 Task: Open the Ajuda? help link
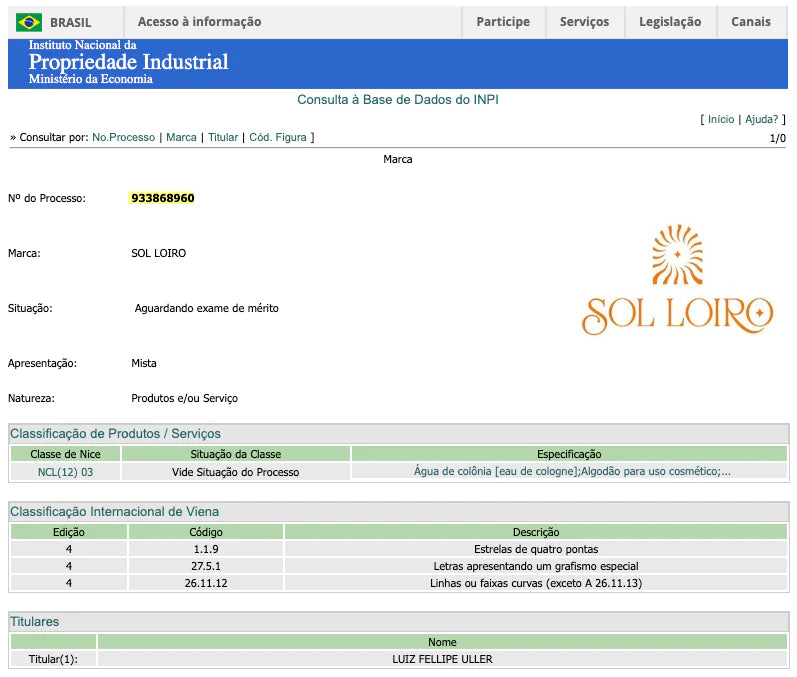pos(761,119)
